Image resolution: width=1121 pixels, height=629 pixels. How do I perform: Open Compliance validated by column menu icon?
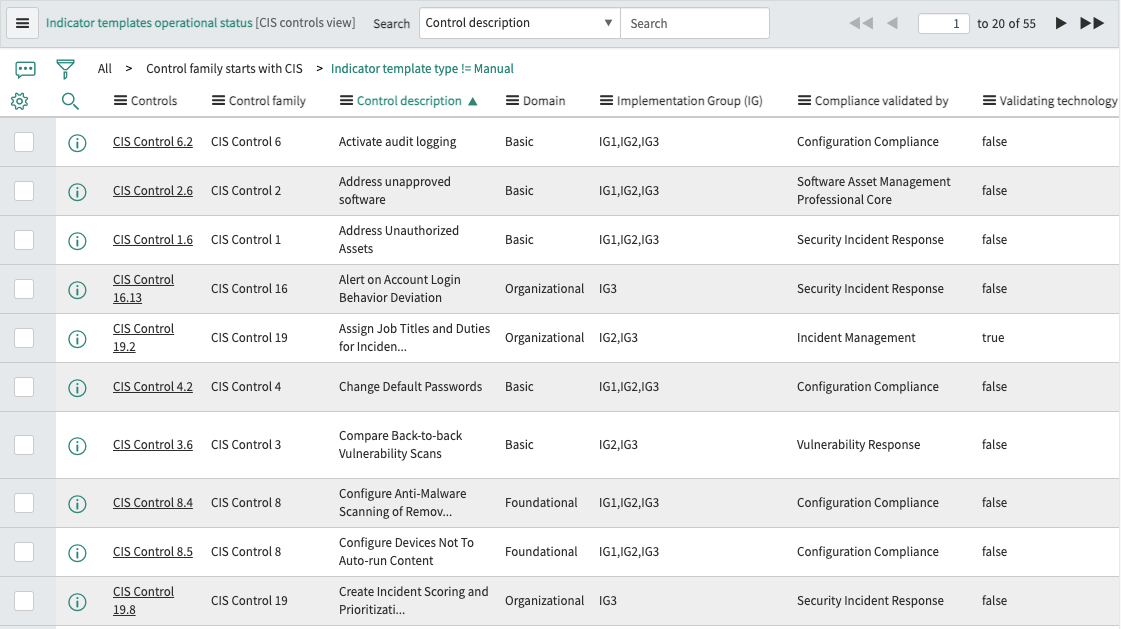[804, 101]
